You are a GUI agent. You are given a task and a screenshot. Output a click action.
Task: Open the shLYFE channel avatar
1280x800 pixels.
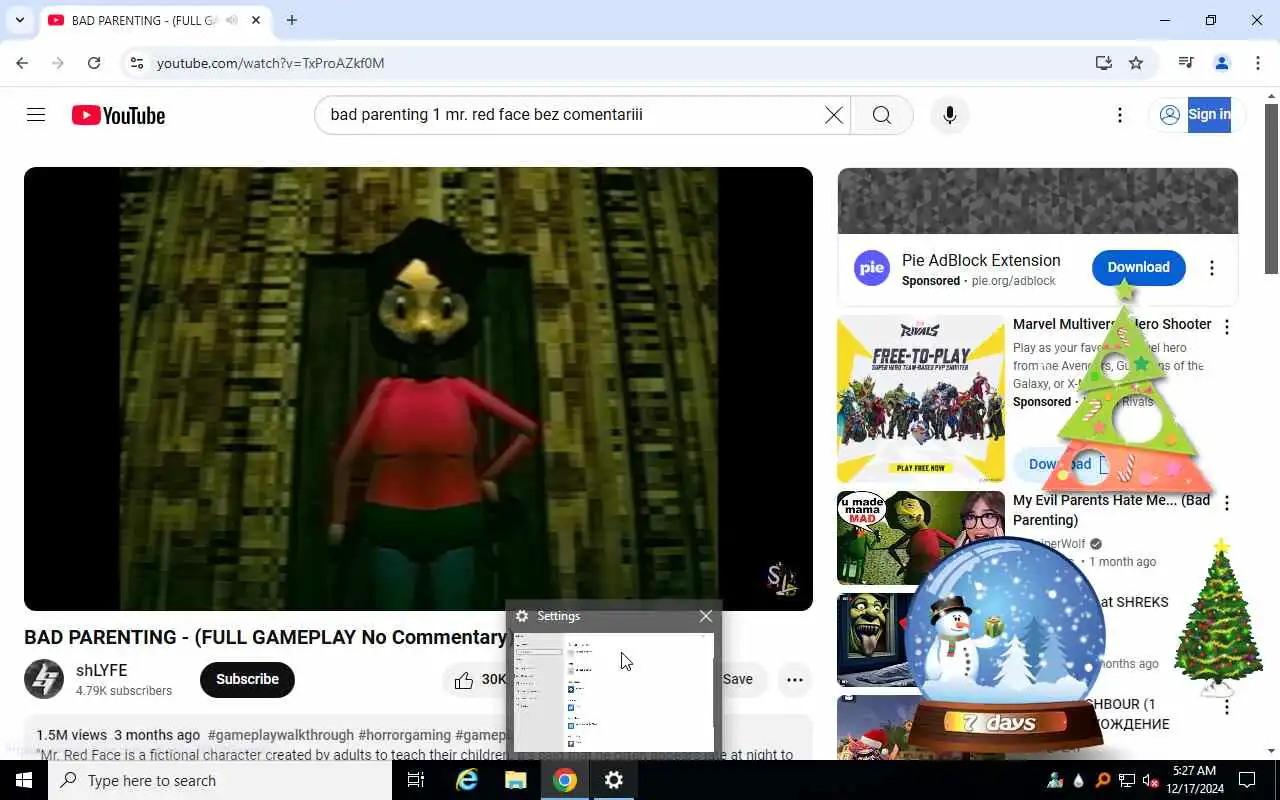click(x=44, y=679)
